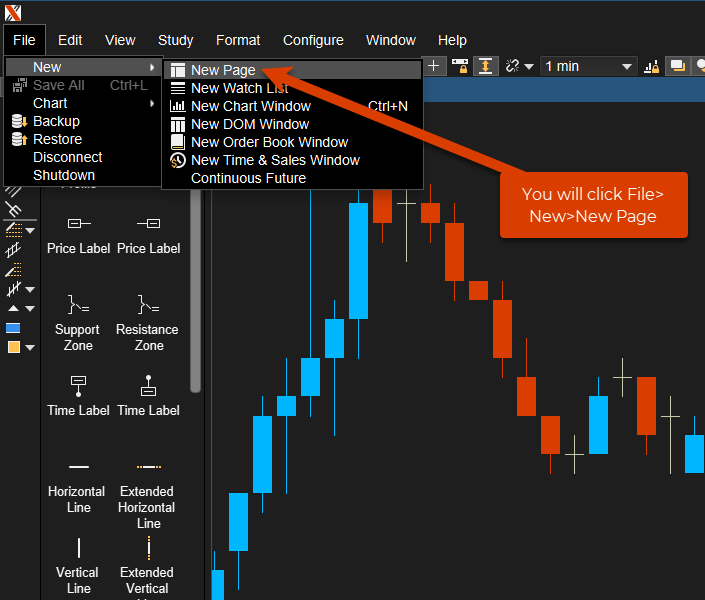Select New Chart Window
The height and width of the screenshot is (600, 705).
coord(292,106)
